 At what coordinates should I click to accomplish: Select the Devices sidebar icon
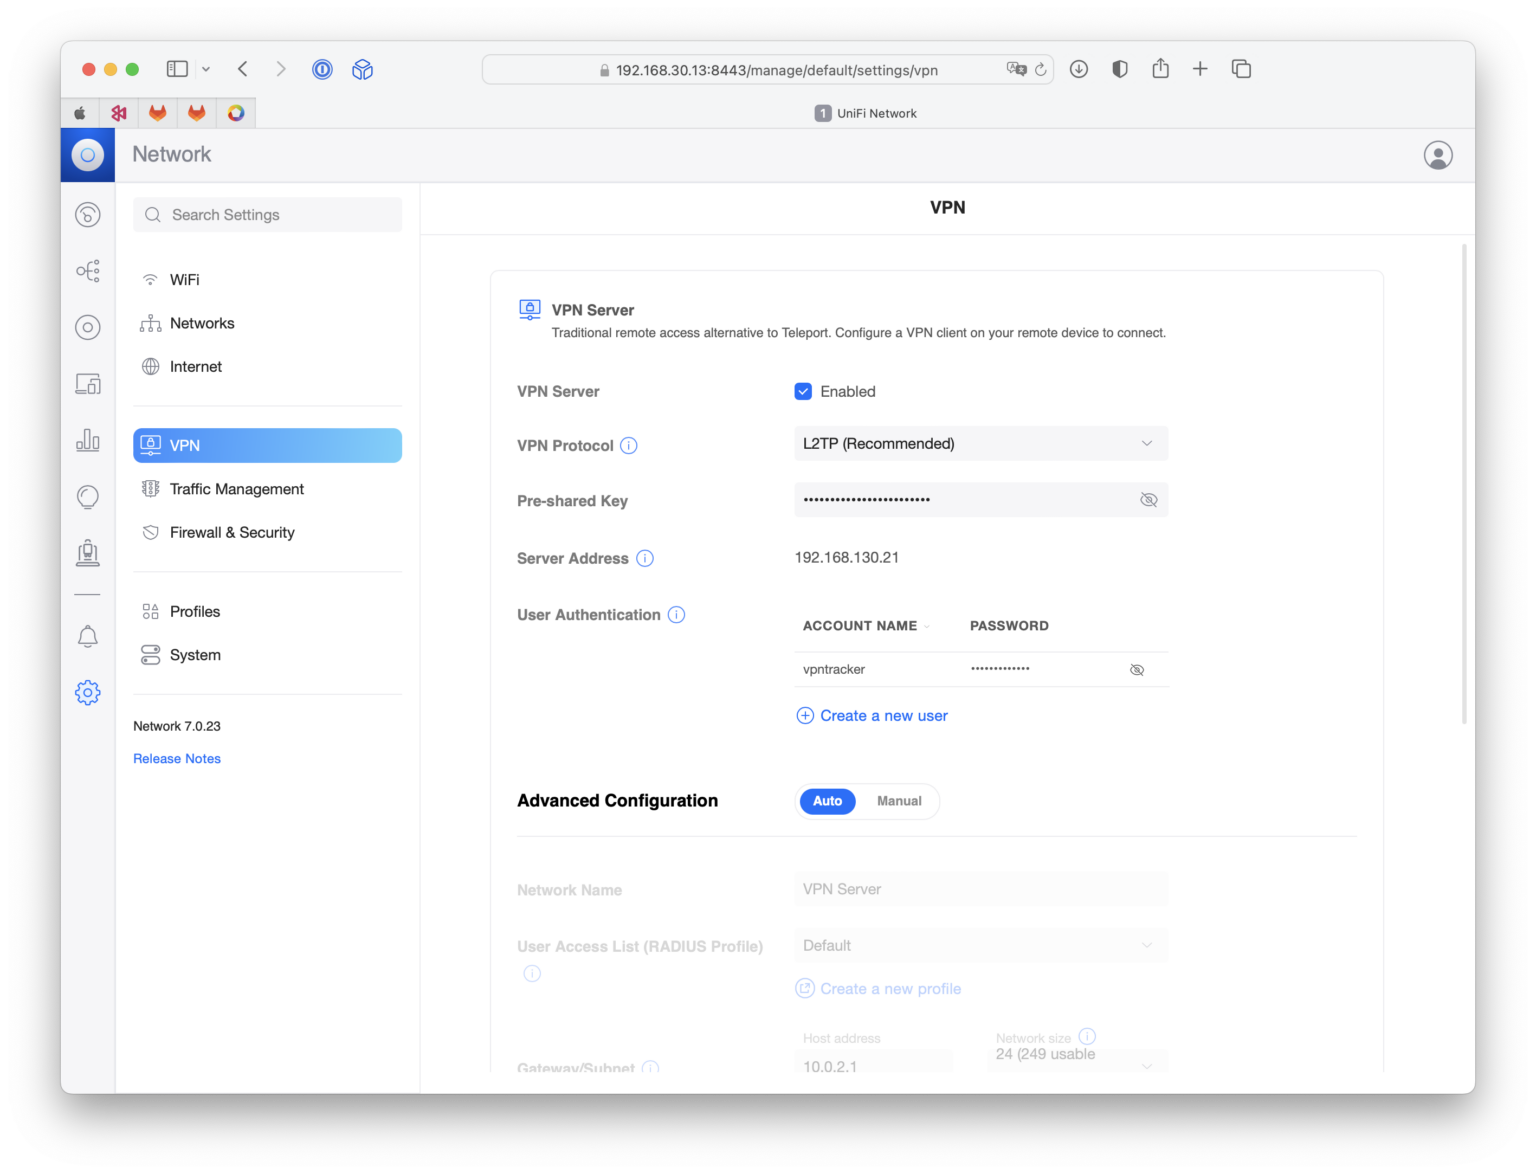[x=88, y=327]
